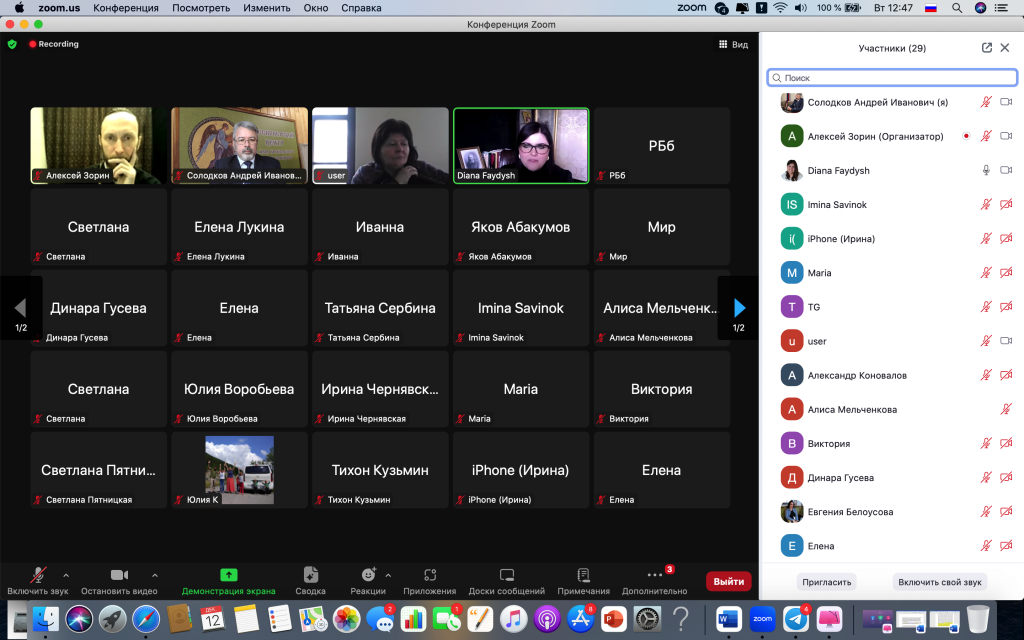The width and height of the screenshot is (1024, 640).
Task: Toggle camera icon for user in list
Action: click(x=1006, y=341)
